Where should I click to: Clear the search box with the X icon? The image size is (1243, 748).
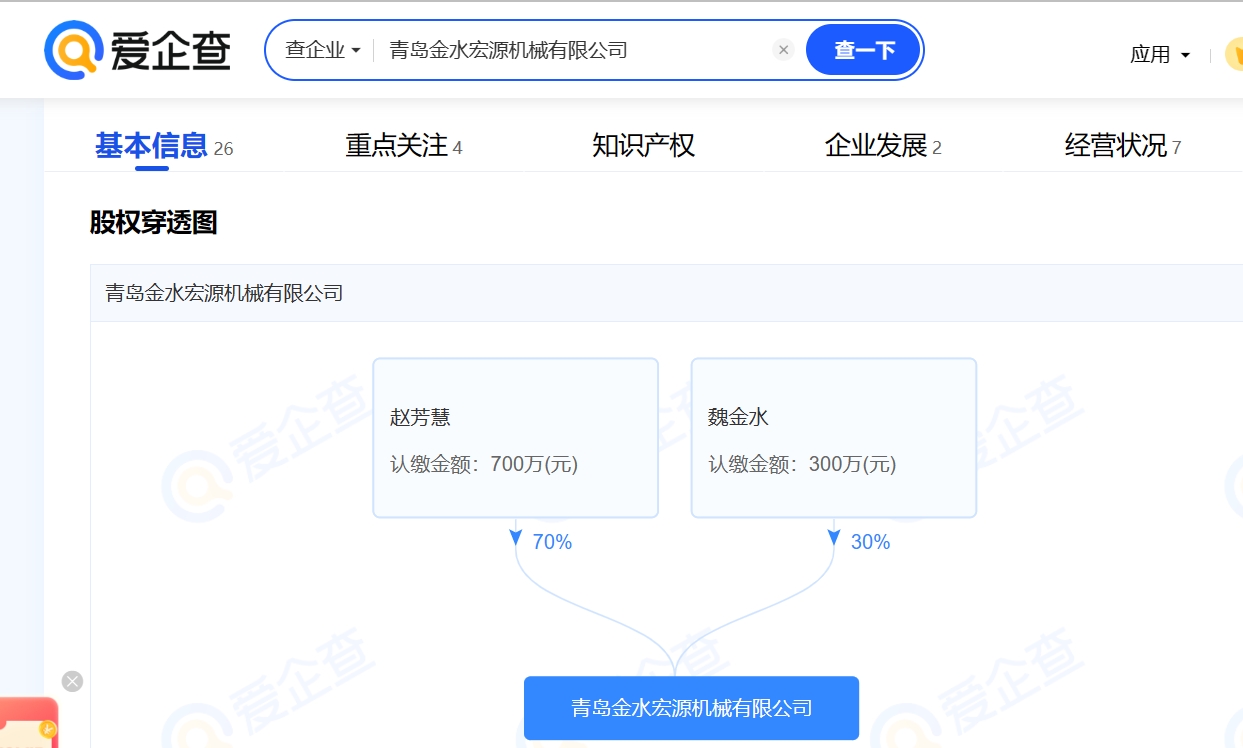coord(784,50)
